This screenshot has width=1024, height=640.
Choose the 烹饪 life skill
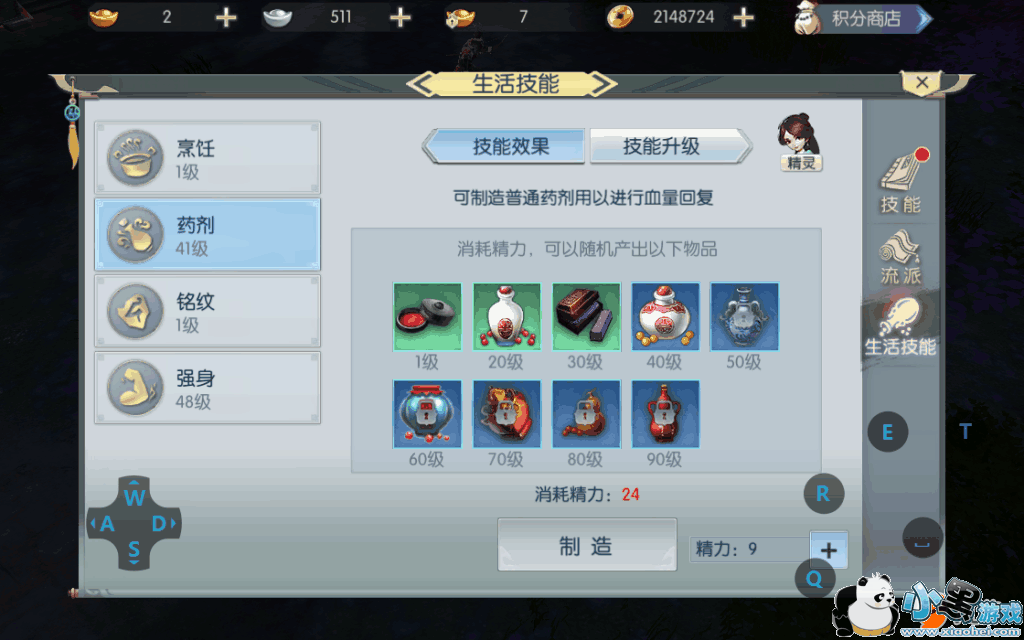tap(208, 157)
